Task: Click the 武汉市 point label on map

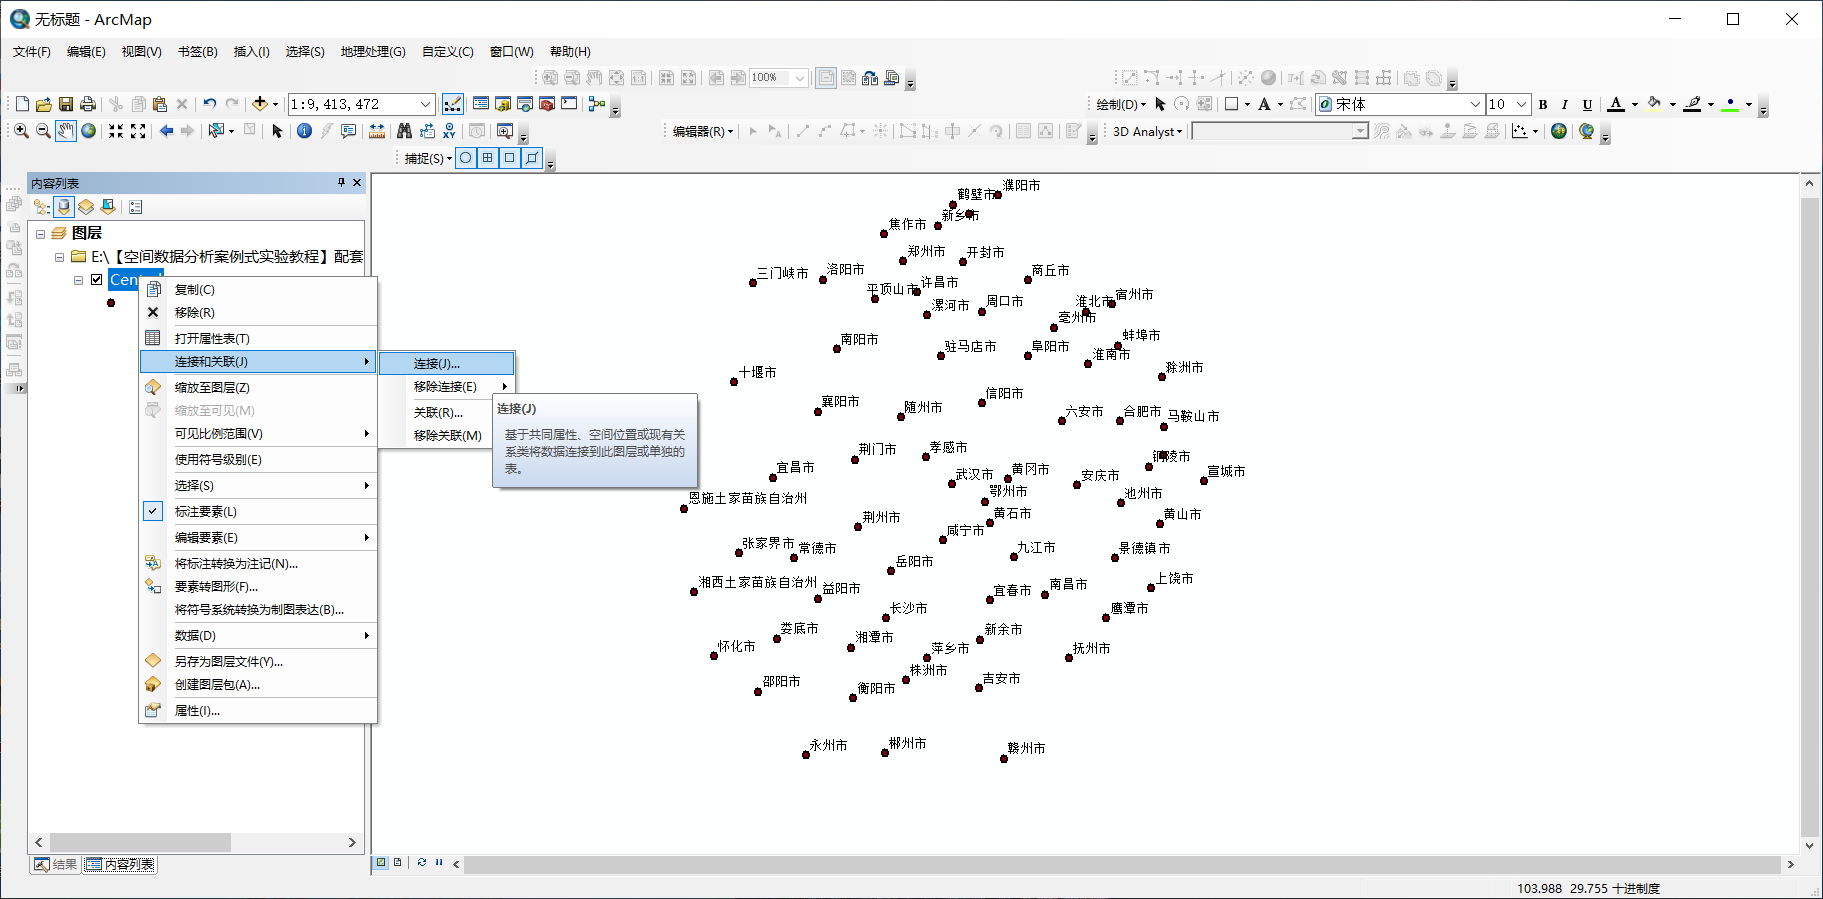Action: (x=974, y=474)
